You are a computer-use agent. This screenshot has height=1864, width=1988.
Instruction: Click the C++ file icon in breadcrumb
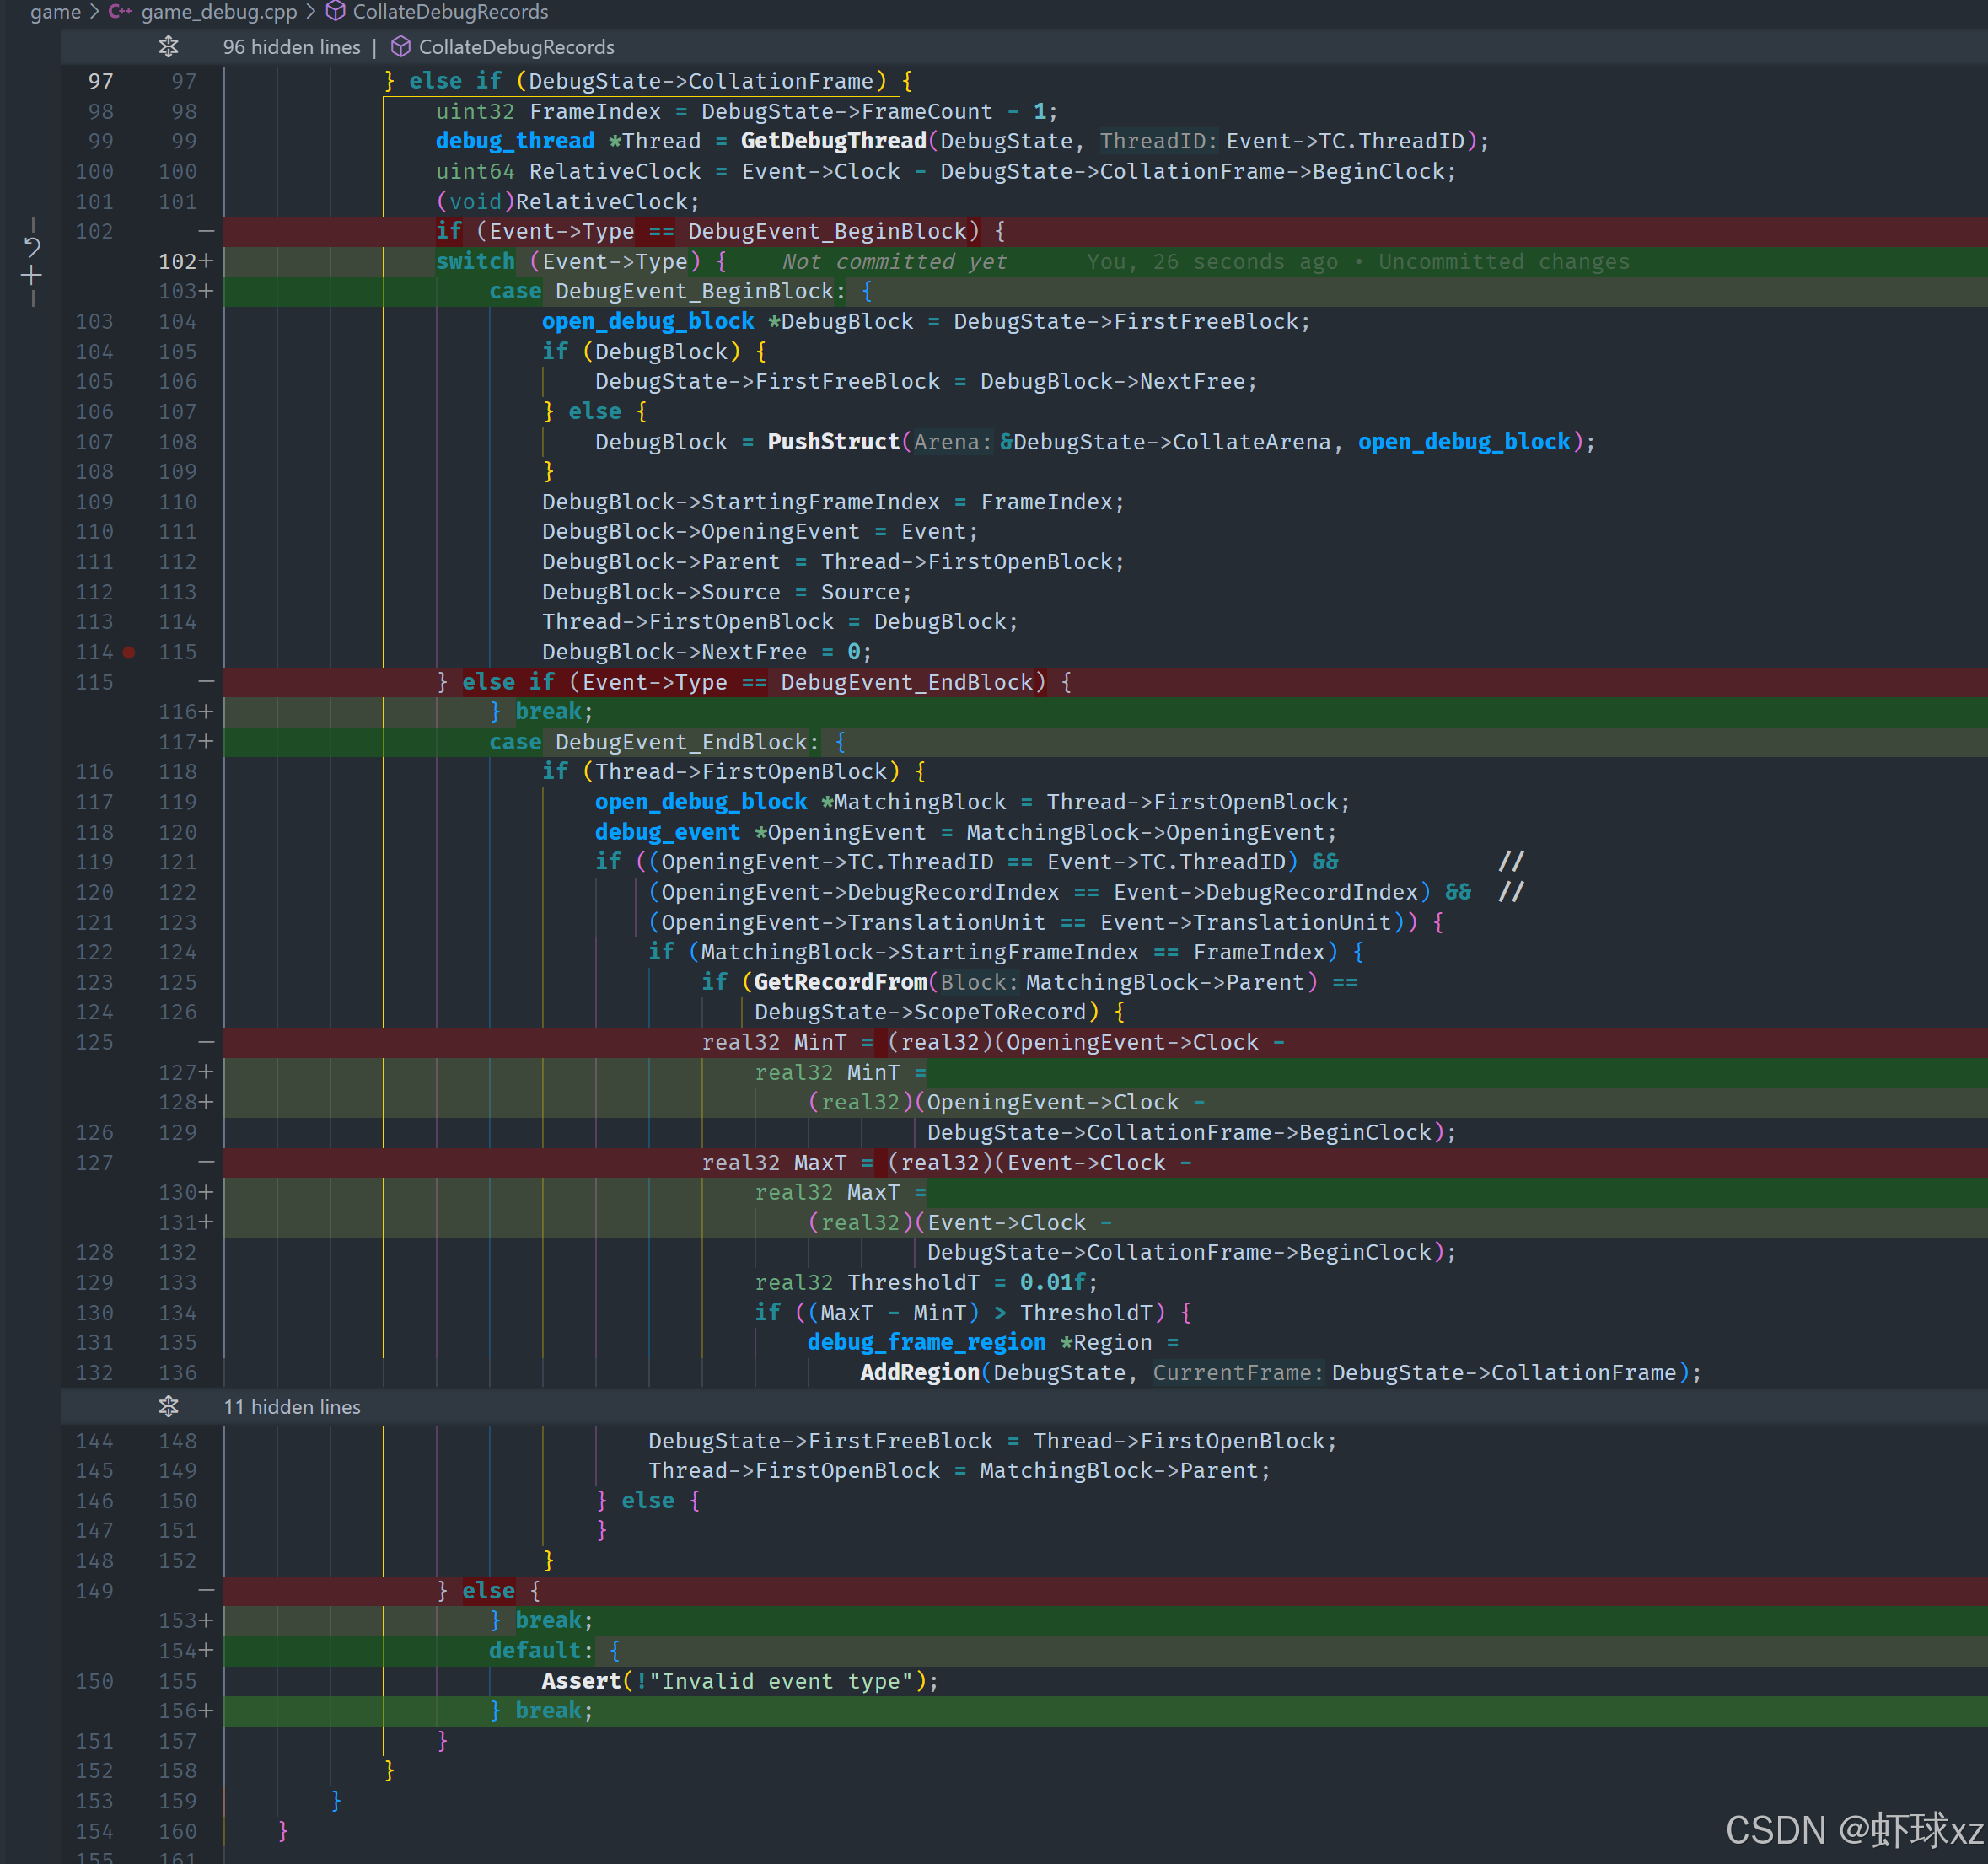[x=120, y=12]
